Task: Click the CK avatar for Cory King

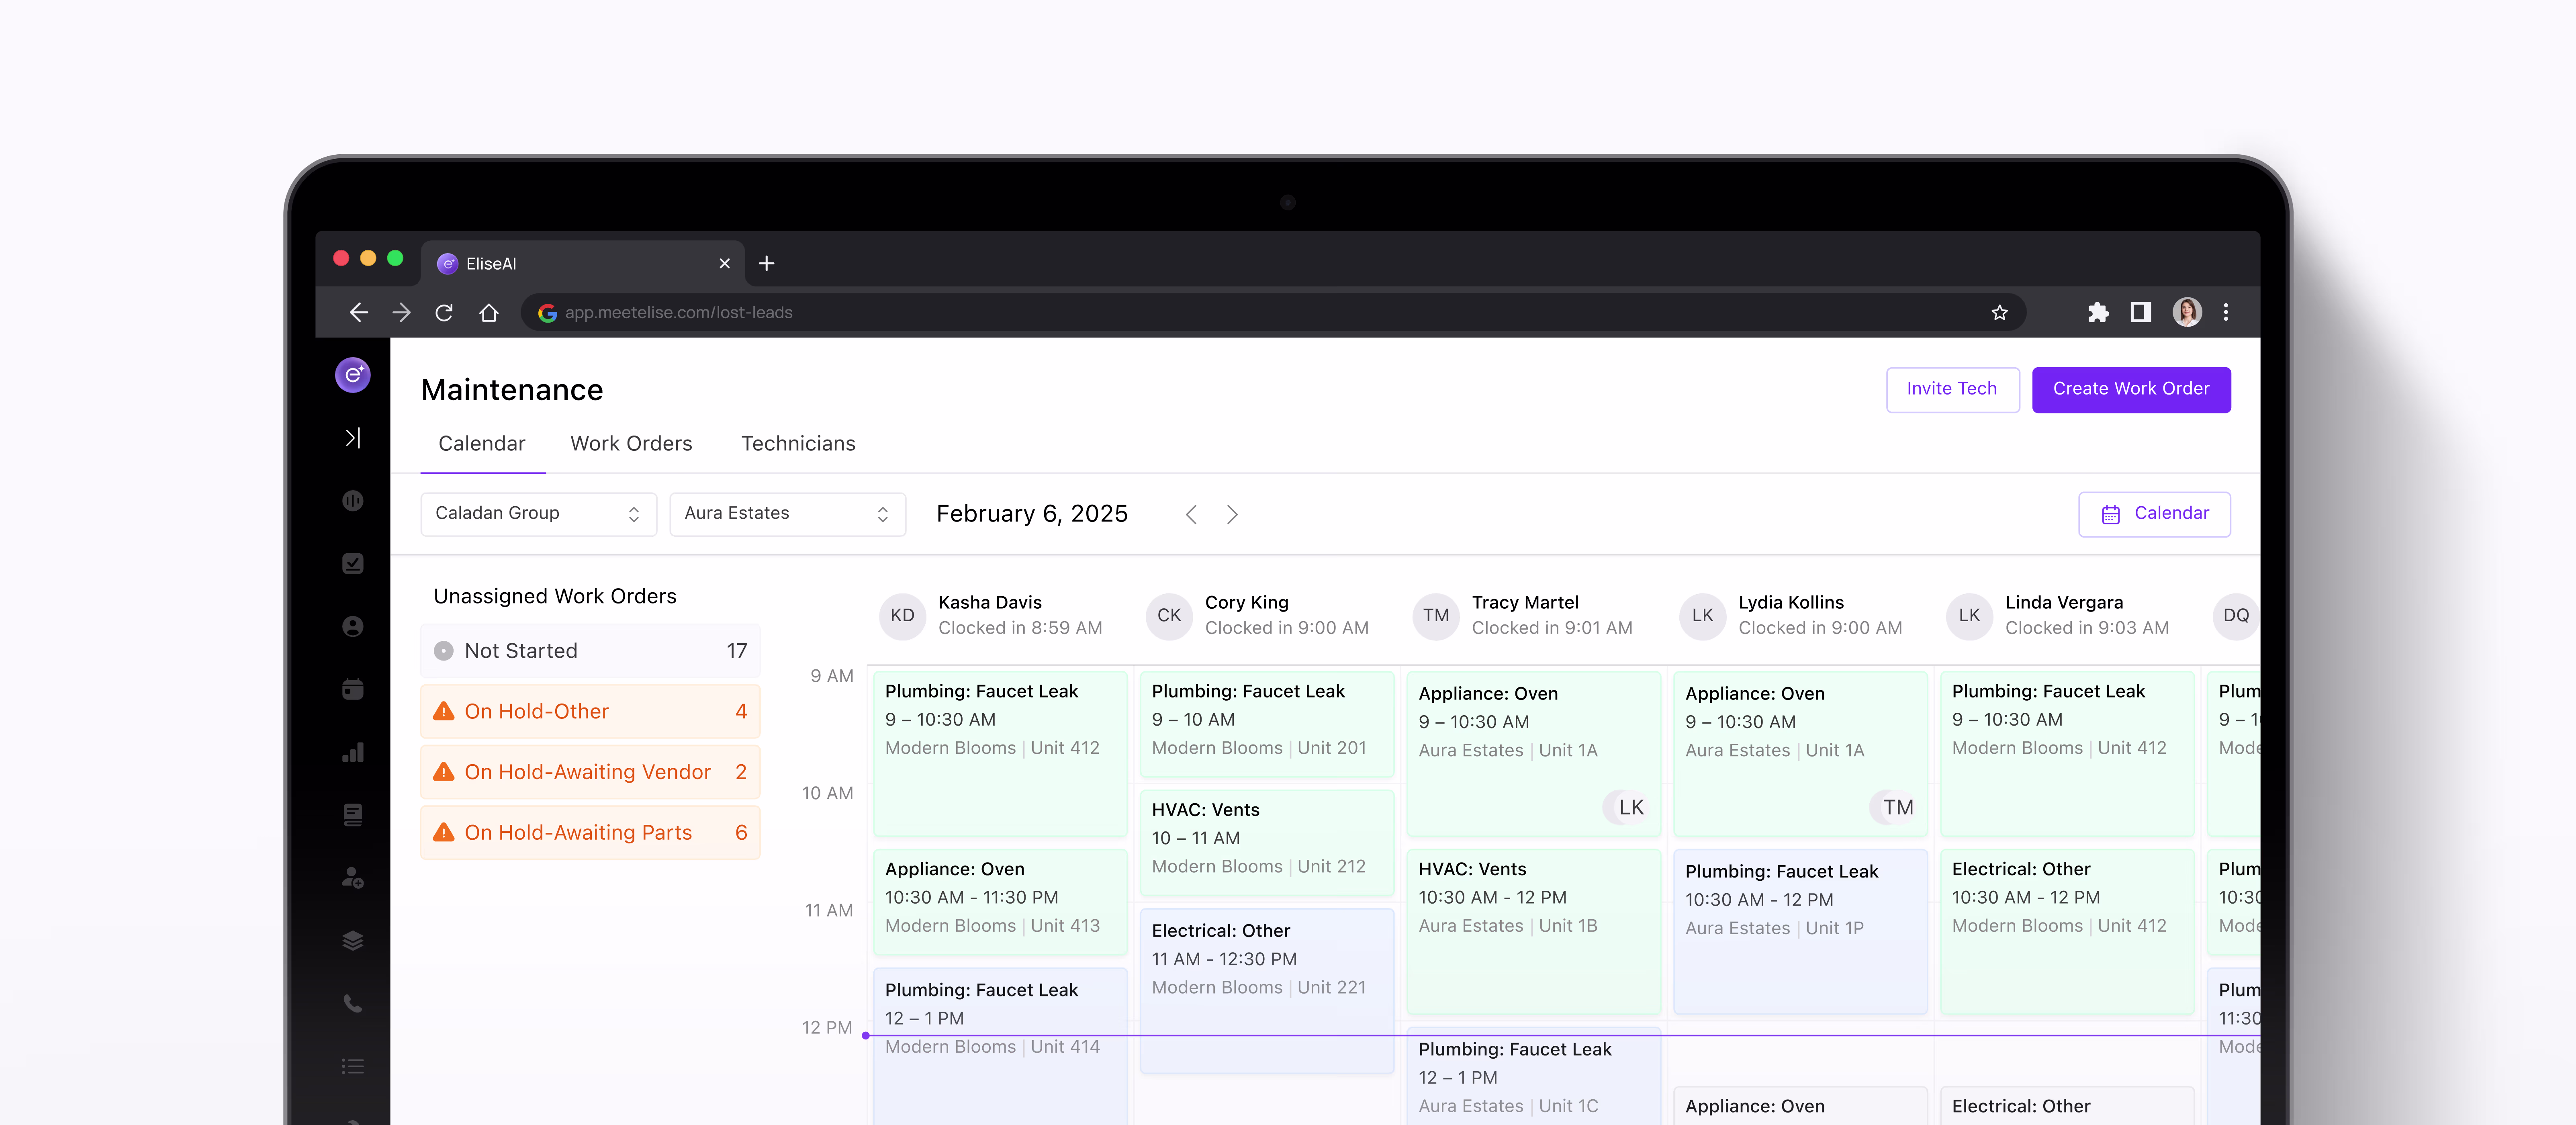Action: pos(1169,616)
